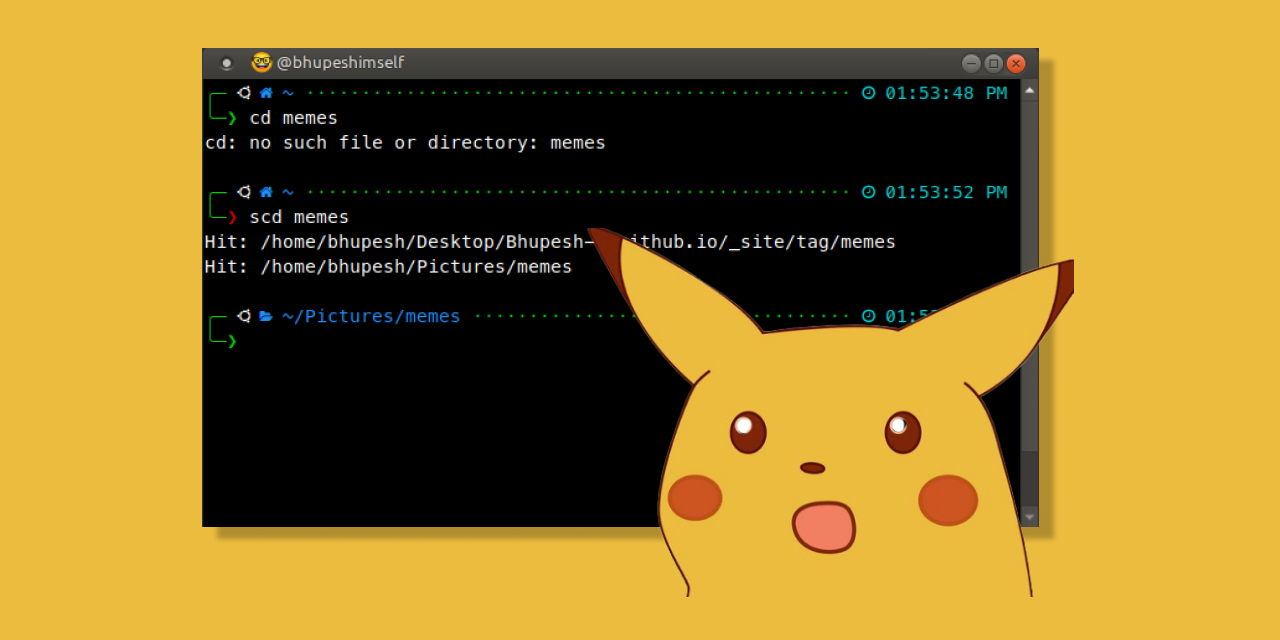Screen dimensions: 1280x640
Task: Click the '01:53:48 PM' timestamp
Action: (x=946, y=93)
